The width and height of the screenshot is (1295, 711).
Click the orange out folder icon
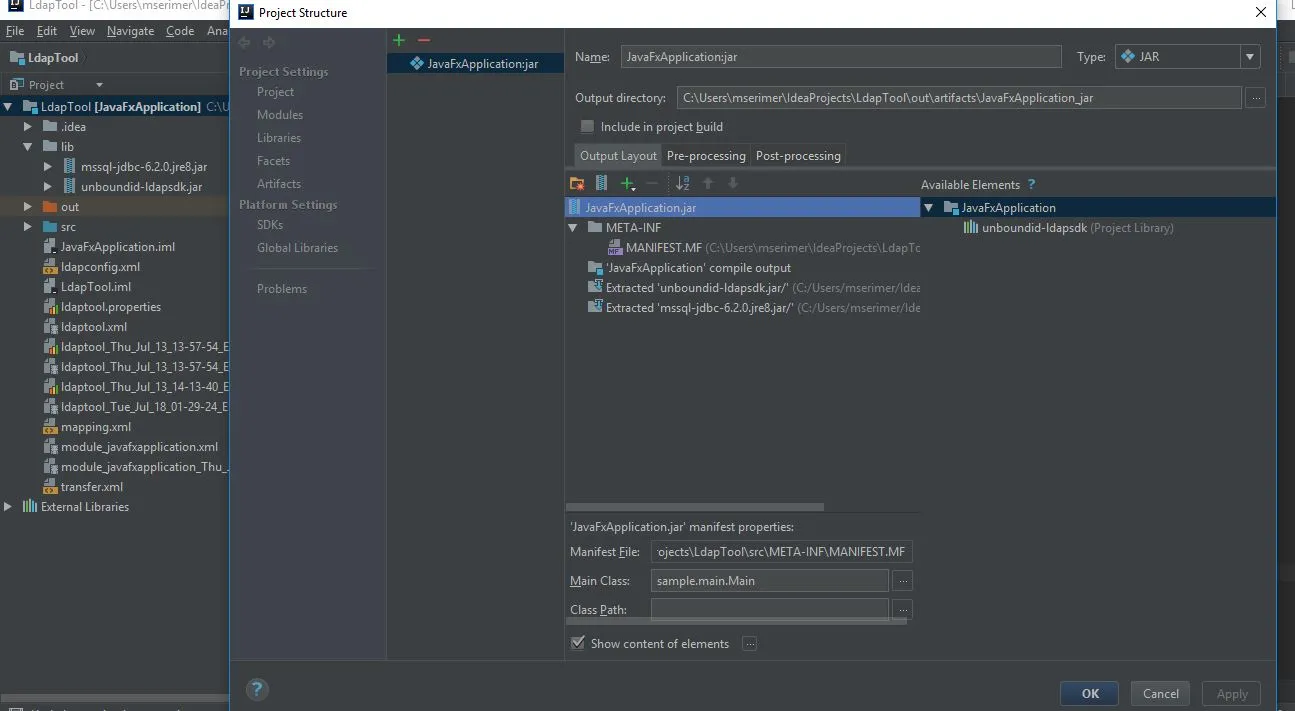[x=50, y=207]
